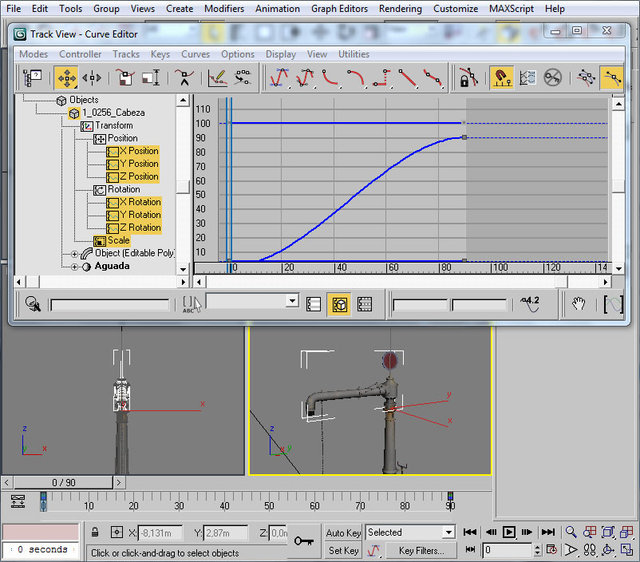The width and height of the screenshot is (640, 562).
Task: Set tangents to linear button
Action: (x=407, y=77)
